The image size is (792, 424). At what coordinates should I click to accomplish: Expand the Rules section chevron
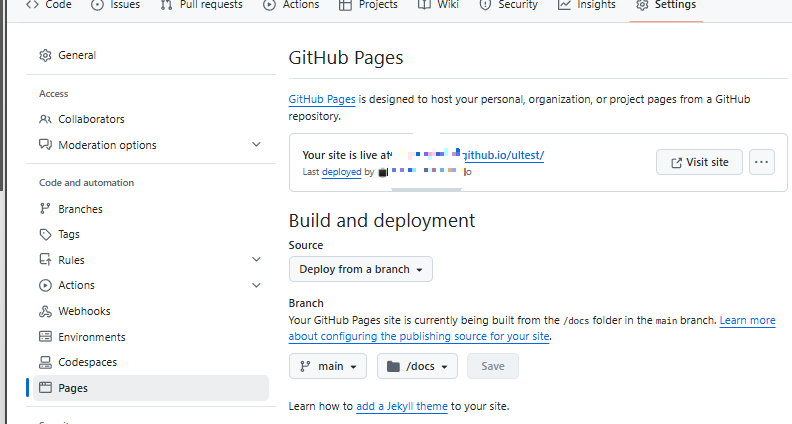click(x=257, y=259)
